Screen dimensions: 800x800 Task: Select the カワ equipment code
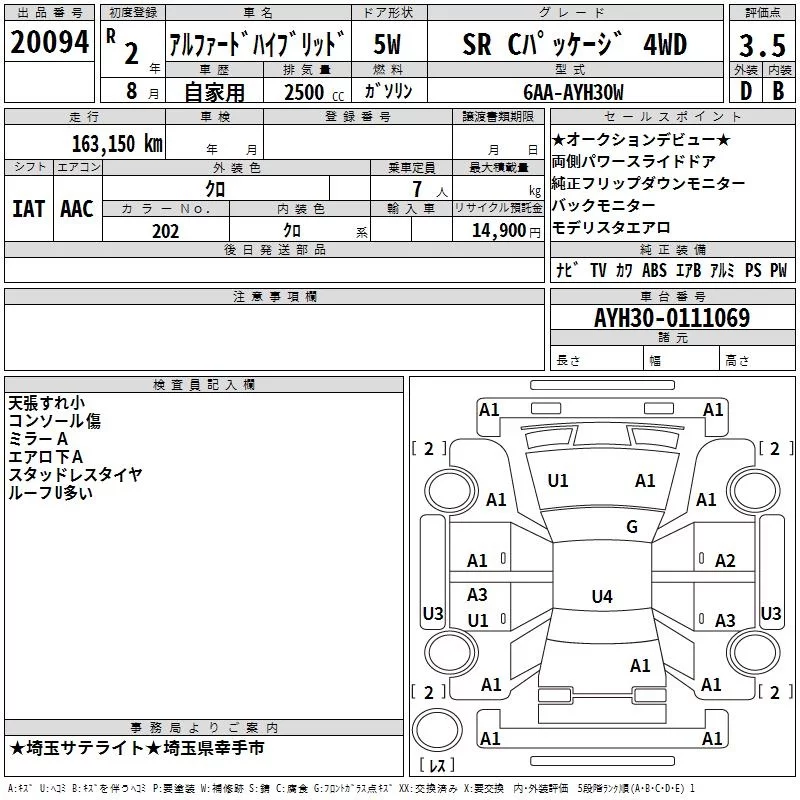pos(624,270)
